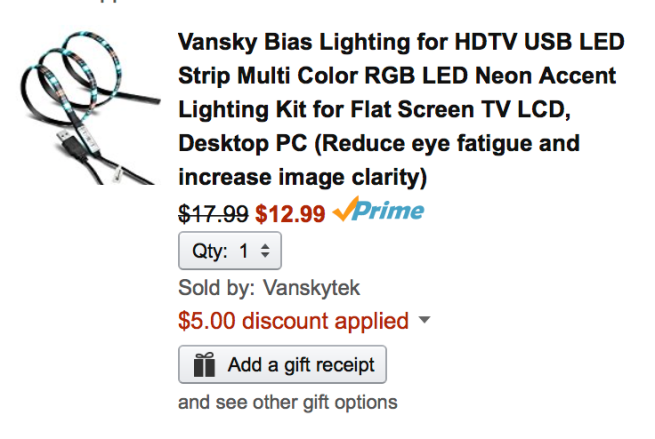655x439 pixels.
Task: Click the blue Prime logo text
Action: coord(392,211)
